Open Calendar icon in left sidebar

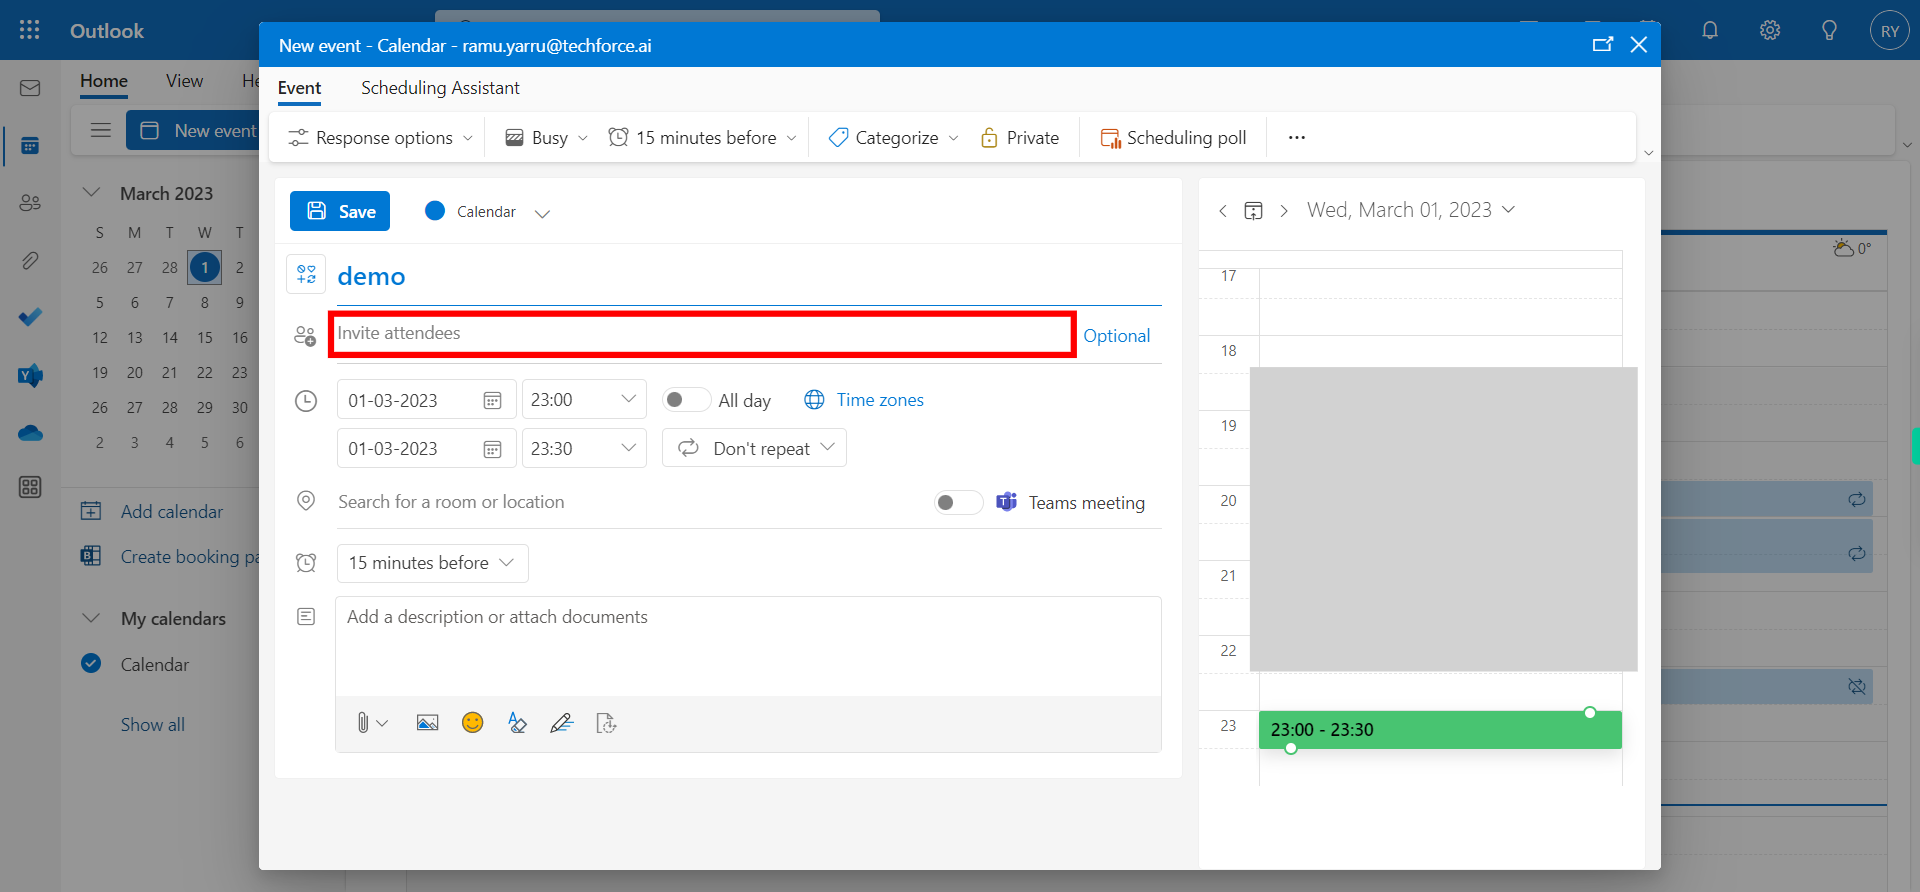point(30,146)
